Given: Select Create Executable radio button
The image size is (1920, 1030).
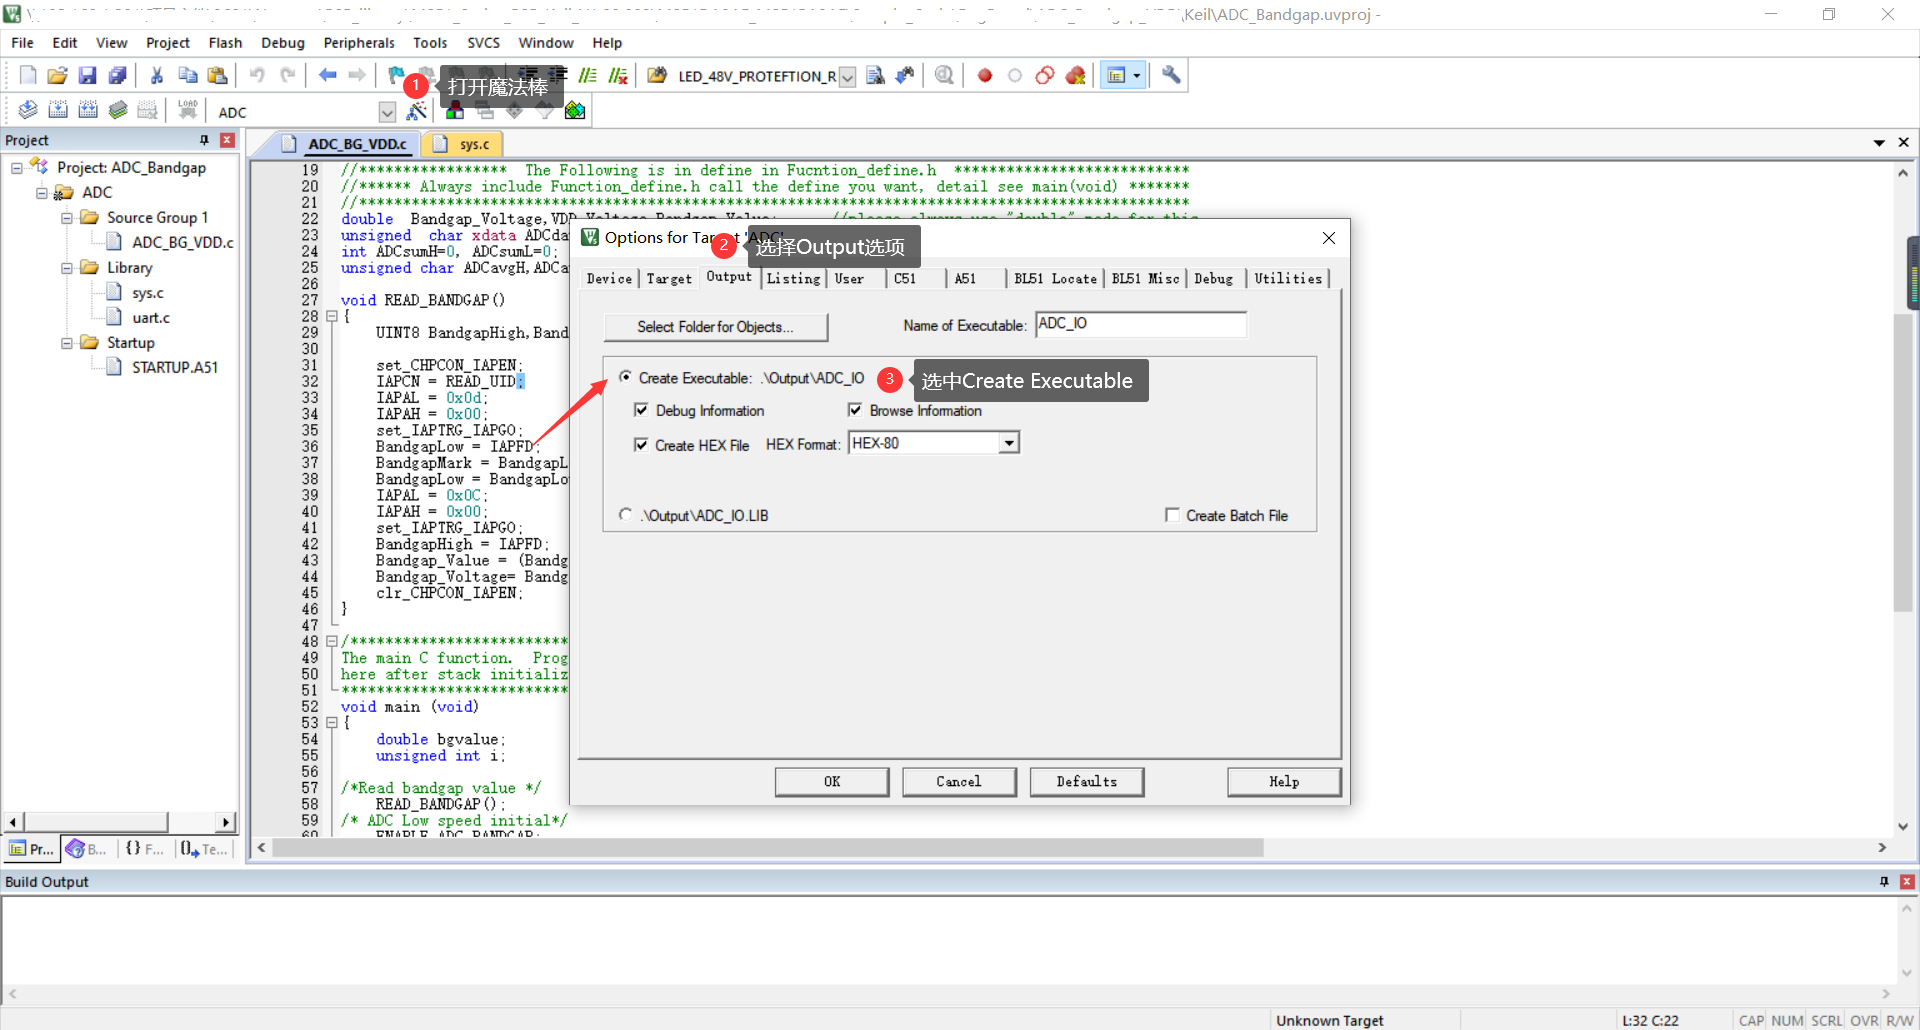Looking at the screenshot, I should coord(625,377).
